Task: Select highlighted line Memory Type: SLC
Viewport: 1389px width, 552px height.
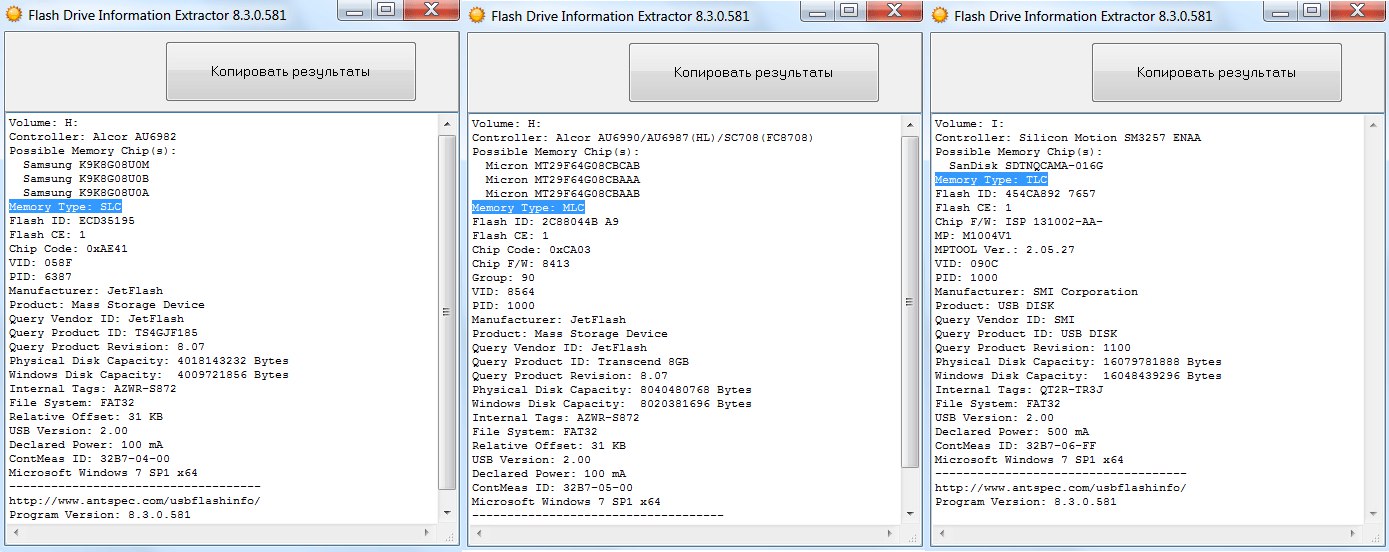Action: (65, 207)
